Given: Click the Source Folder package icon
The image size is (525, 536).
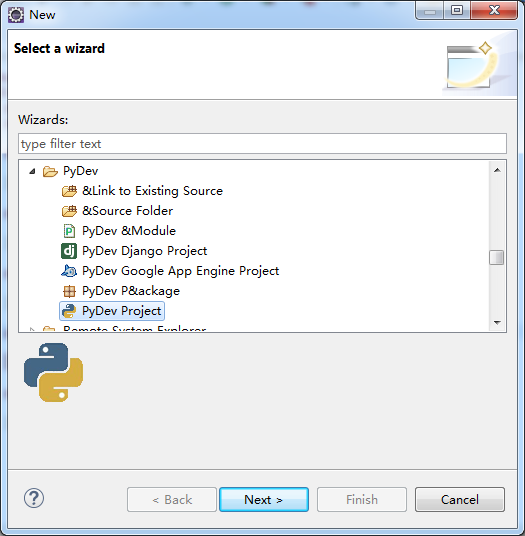Looking at the screenshot, I should coord(69,211).
